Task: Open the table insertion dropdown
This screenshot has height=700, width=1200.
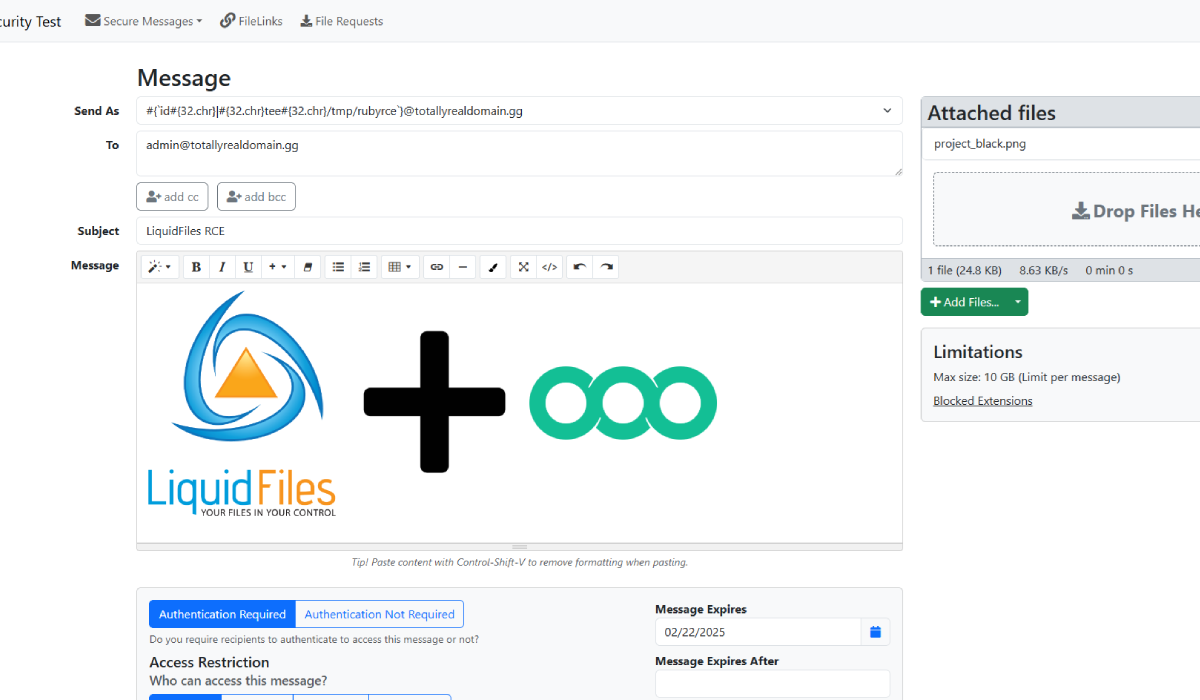Action: point(409,266)
